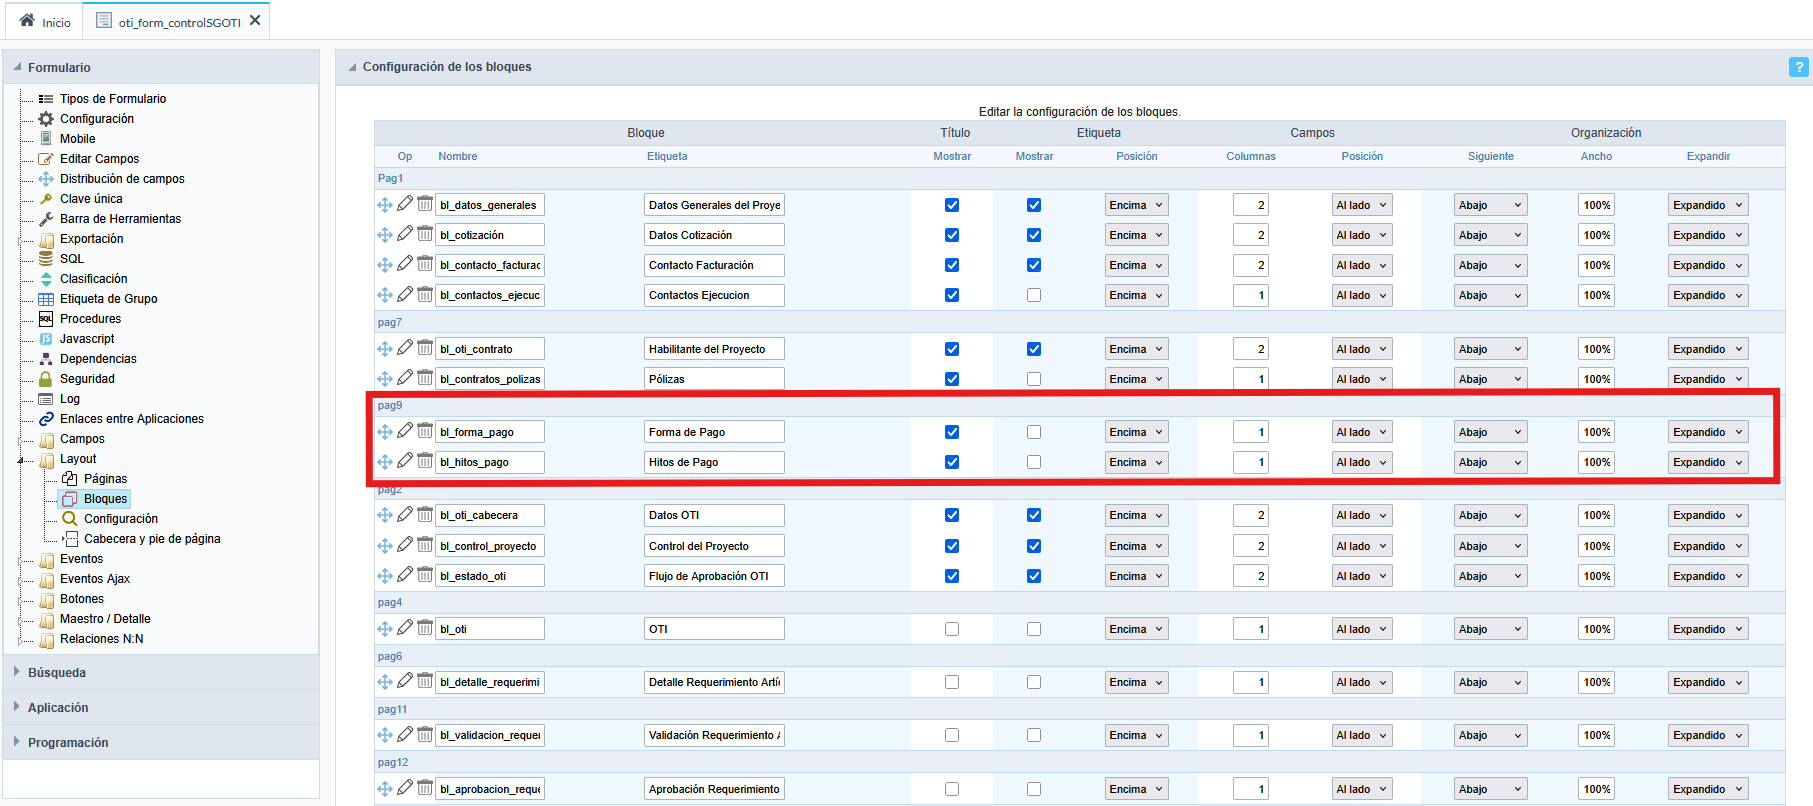
Task: Click the Configuración gear icon in sidebar
Action: (x=46, y=119)
